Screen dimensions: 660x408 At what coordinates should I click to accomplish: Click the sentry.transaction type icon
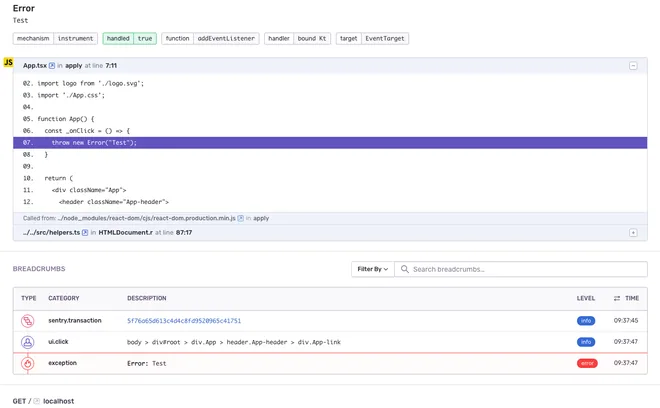(x=28, y=321)
